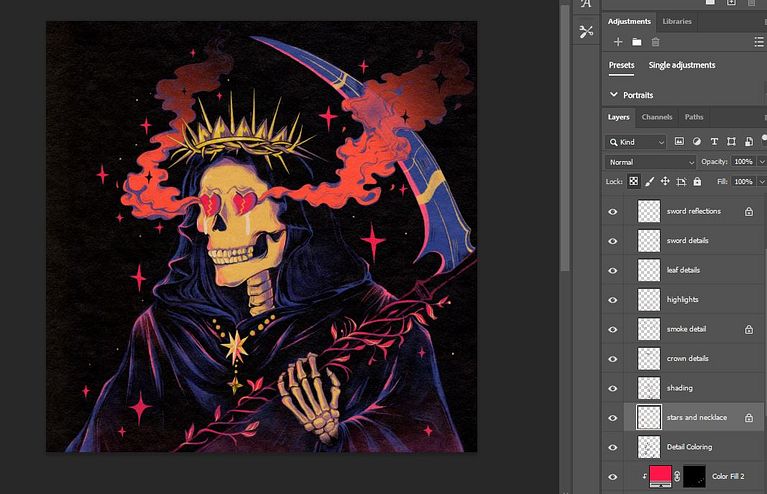Image resolution: width=767 pixels, height=494 pixels.
Task: Hide the sword reflections layer
Action: 613,212
